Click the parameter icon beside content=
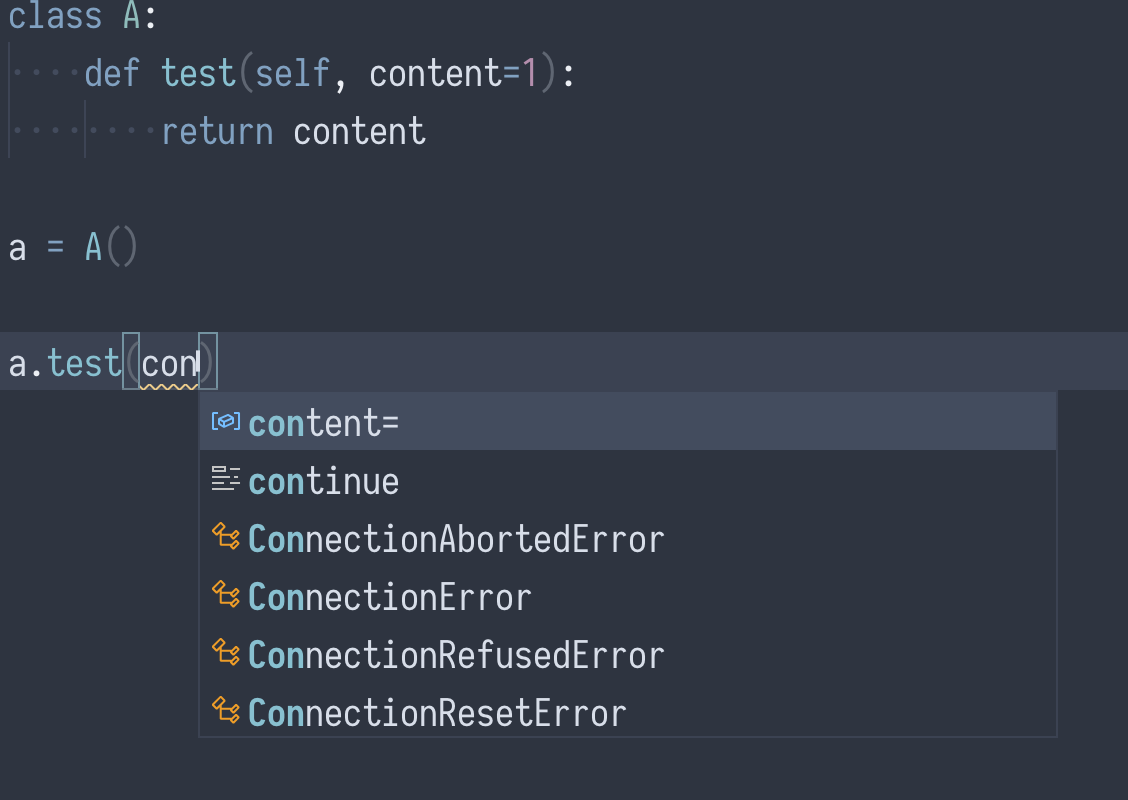Viewport: 1128px width, 800px height. [x=225, y=422]
